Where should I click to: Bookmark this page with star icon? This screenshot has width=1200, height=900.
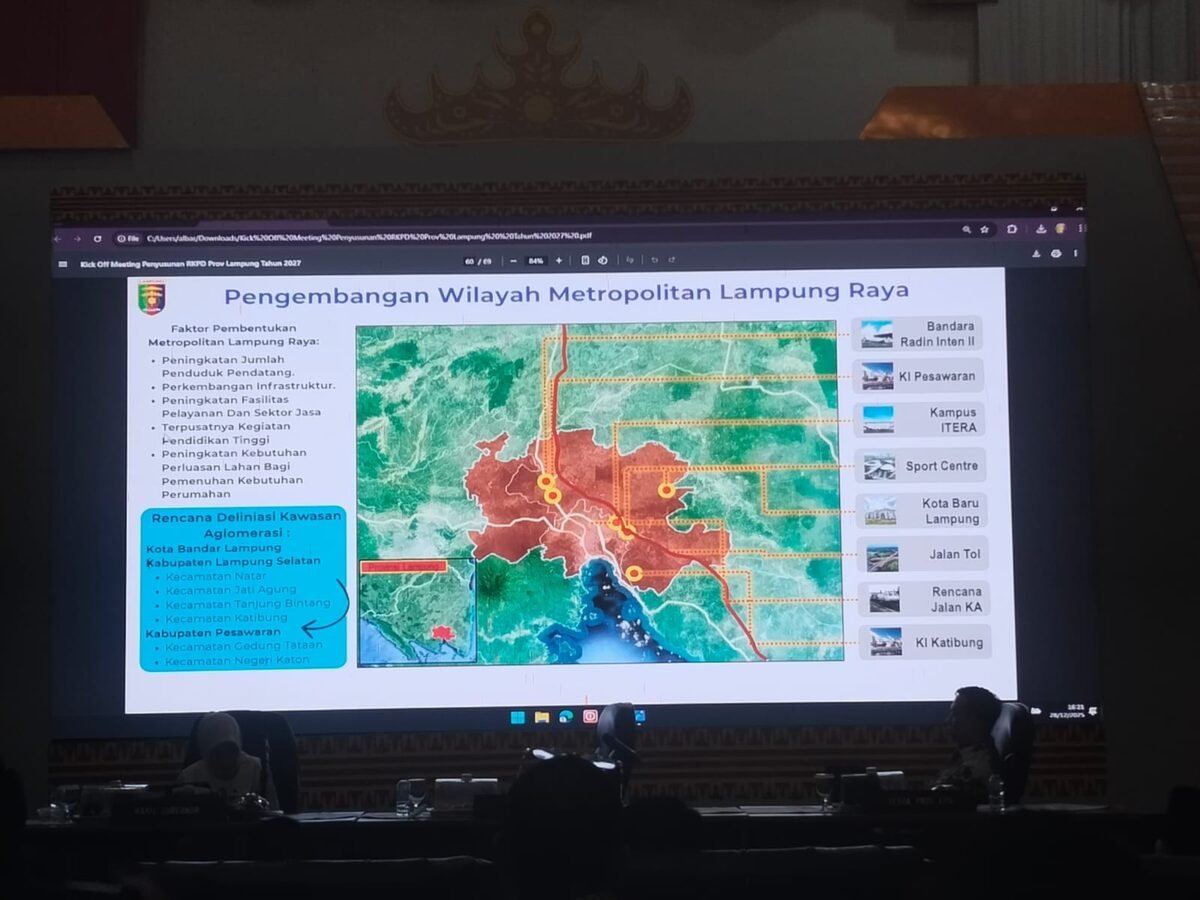985,229
